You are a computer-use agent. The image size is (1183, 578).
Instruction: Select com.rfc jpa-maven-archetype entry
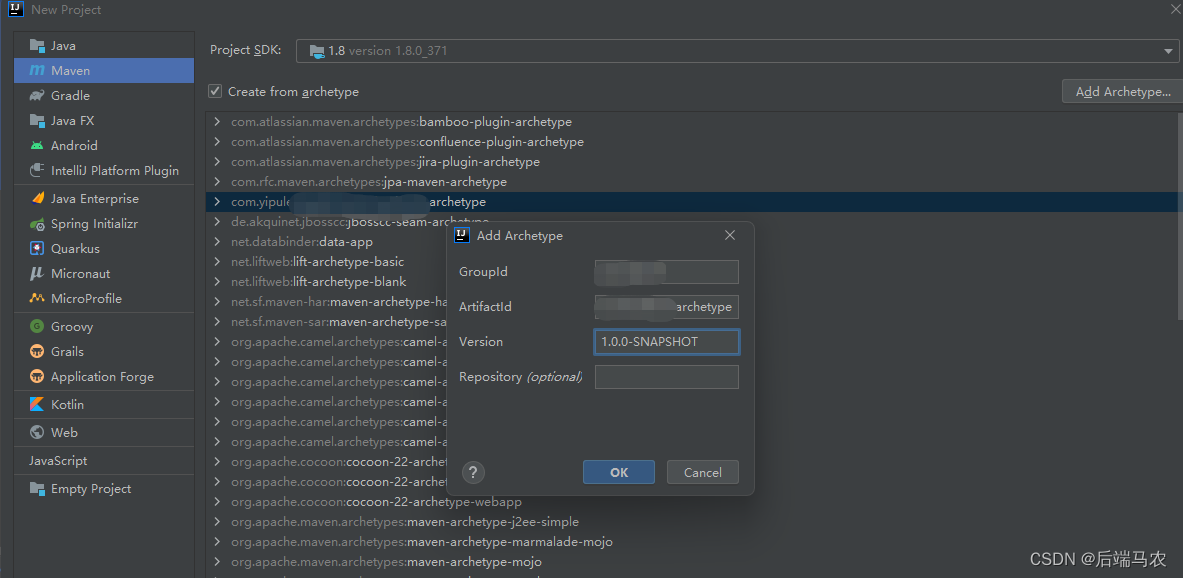click(x=369, y=182)
